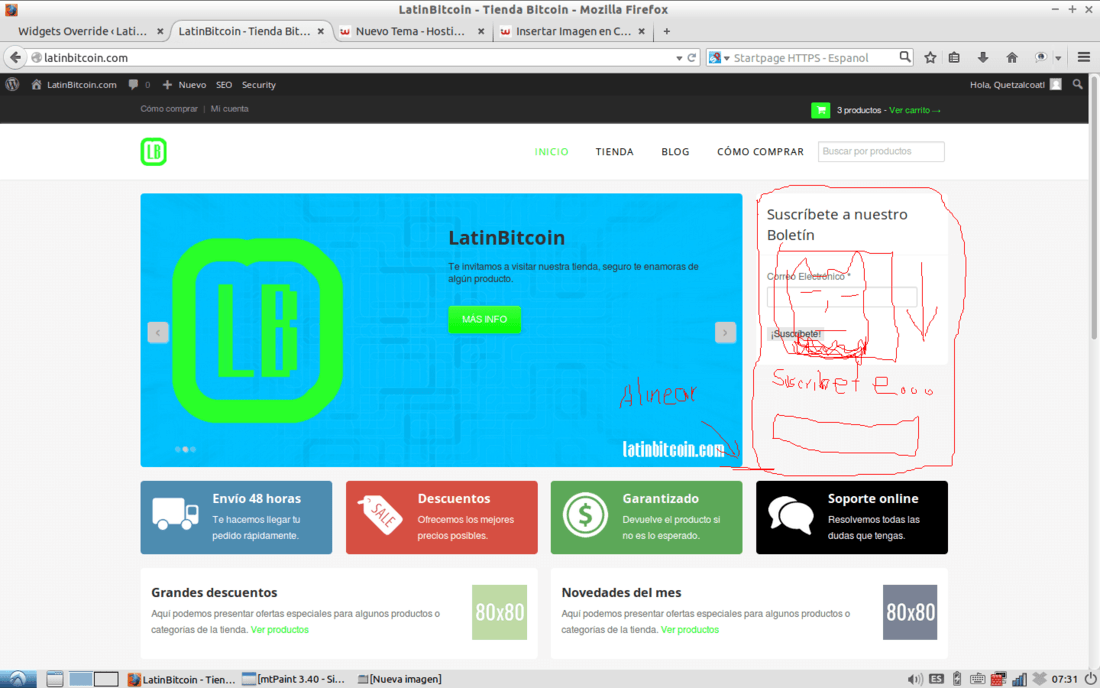Open SEO menu in admin bar
Screen dimensions: 1100x688
click(x=224, y=85)
